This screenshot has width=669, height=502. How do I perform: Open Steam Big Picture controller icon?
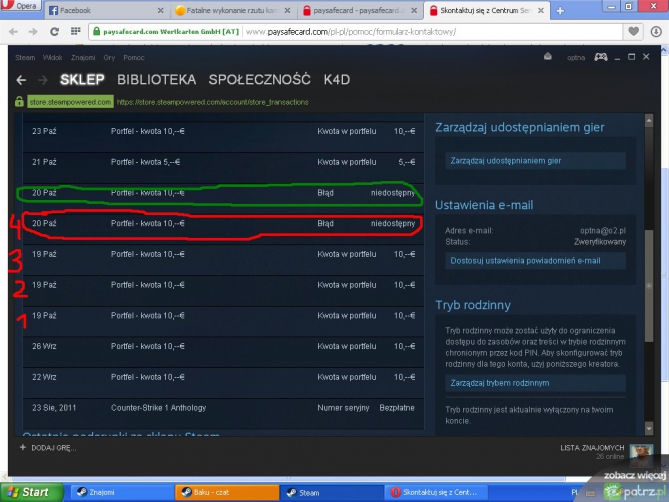tap(600, 58)
